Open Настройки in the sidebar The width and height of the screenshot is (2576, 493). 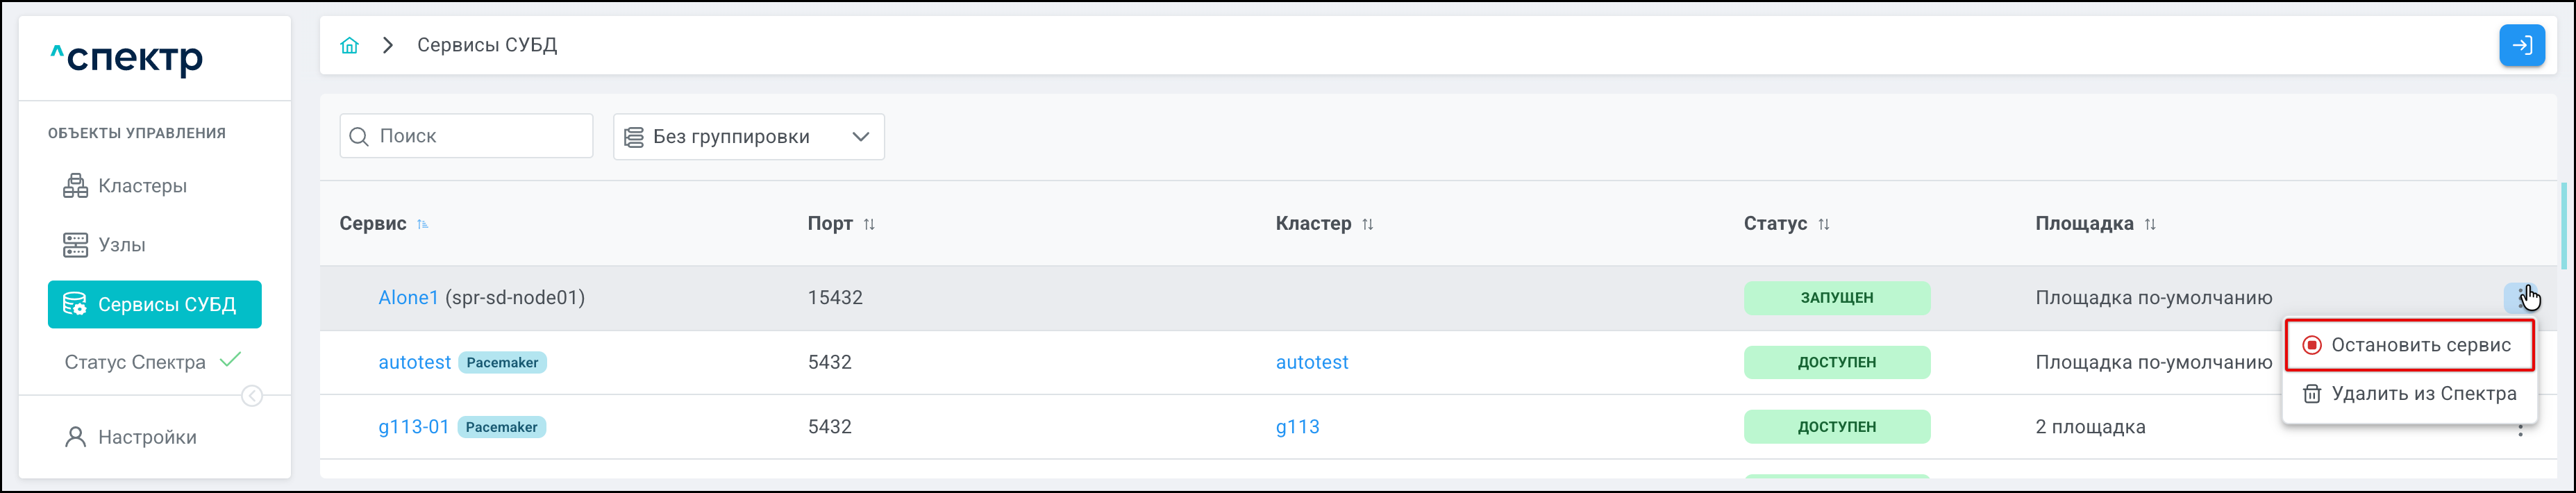tap(147, 437)
